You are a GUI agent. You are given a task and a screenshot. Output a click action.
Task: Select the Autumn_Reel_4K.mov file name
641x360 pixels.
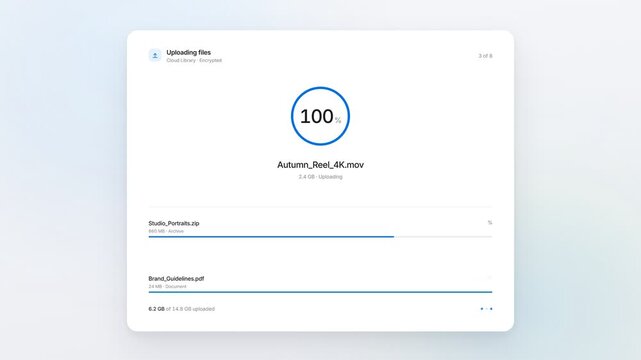pyautogui.click(x=320, y=165)
